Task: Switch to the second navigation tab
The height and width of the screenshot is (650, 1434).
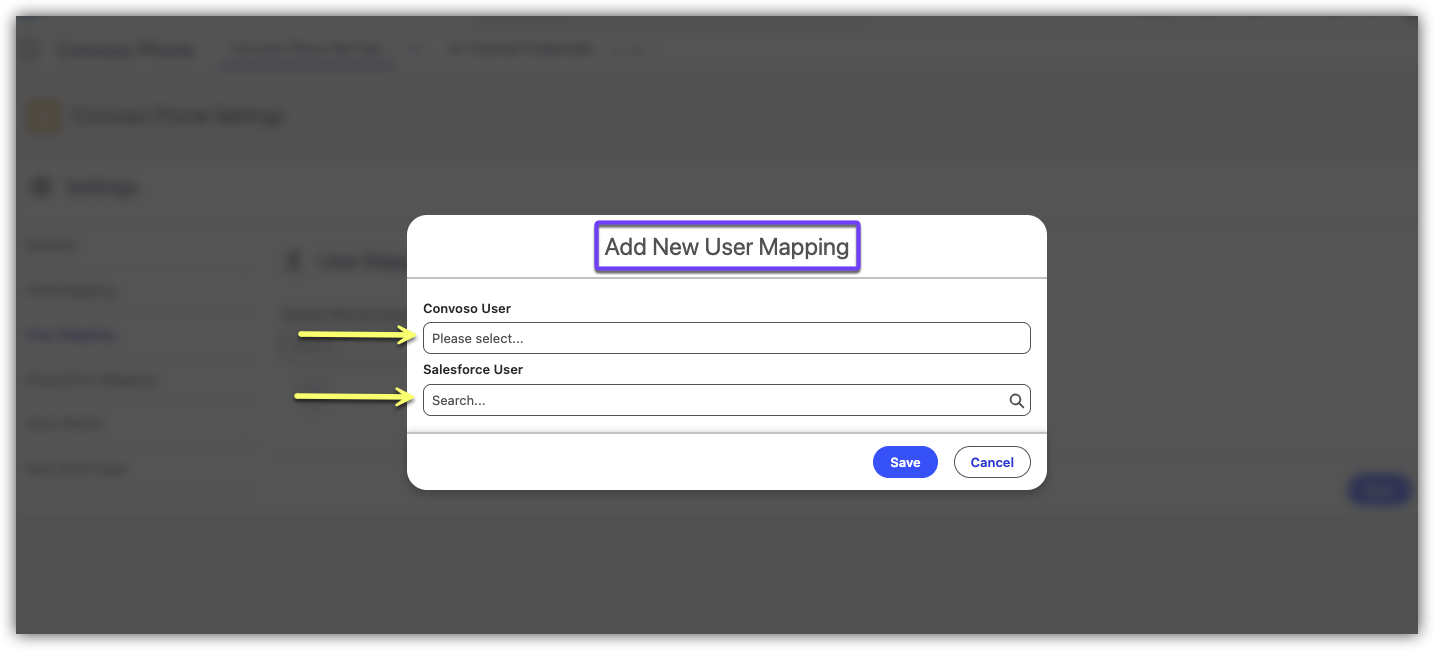Action: pos(519,49)
